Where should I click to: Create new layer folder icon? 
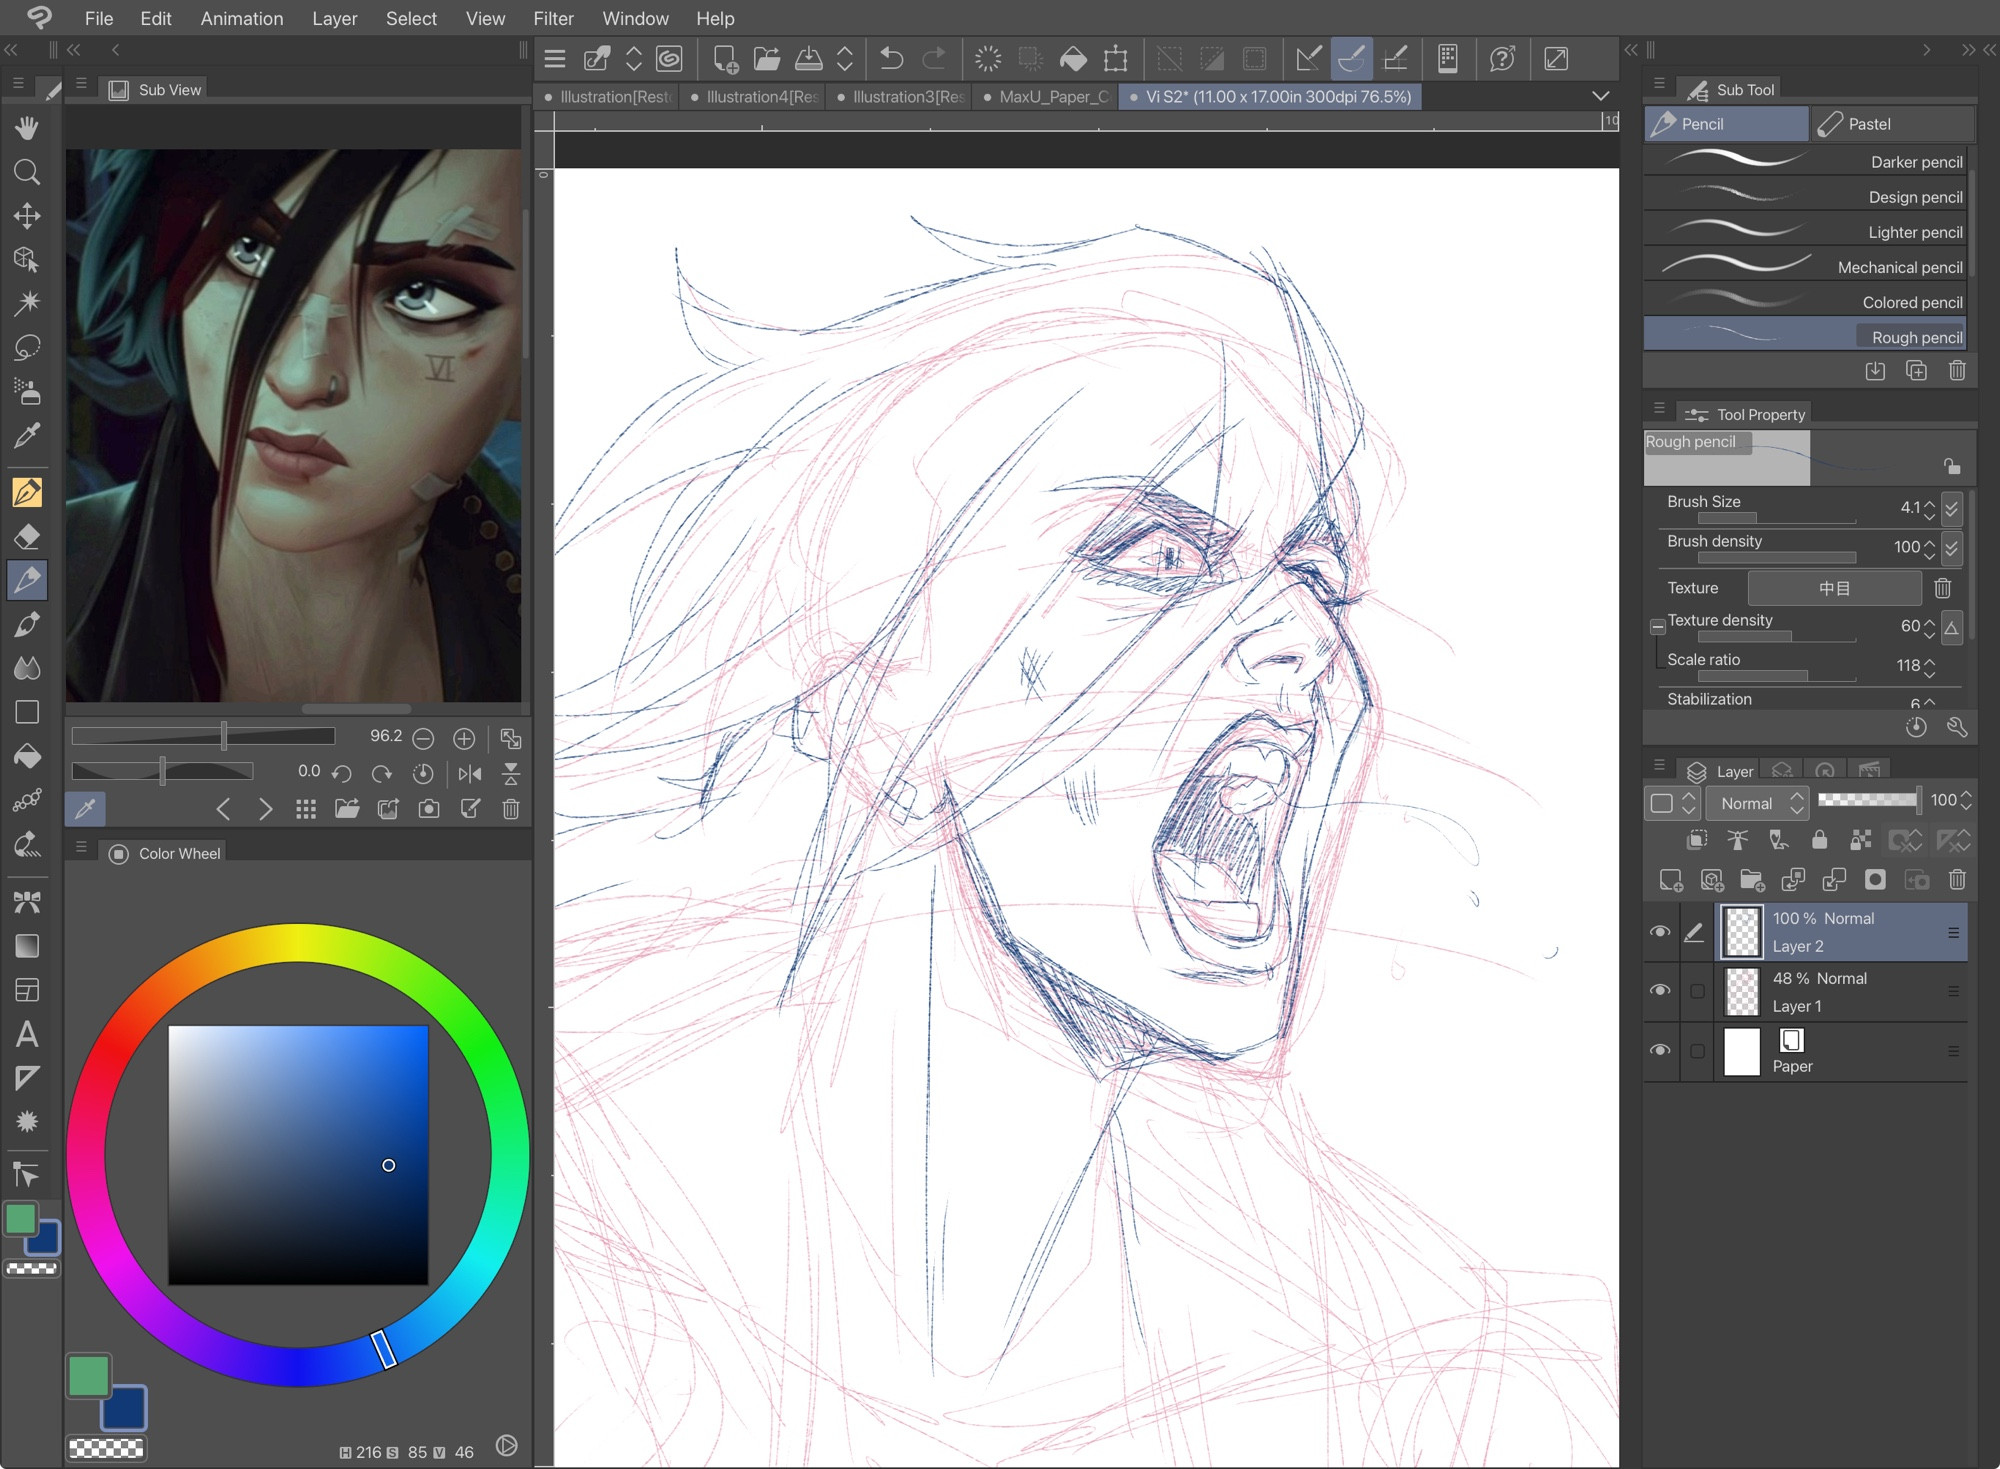click(x=1752, y=880)
